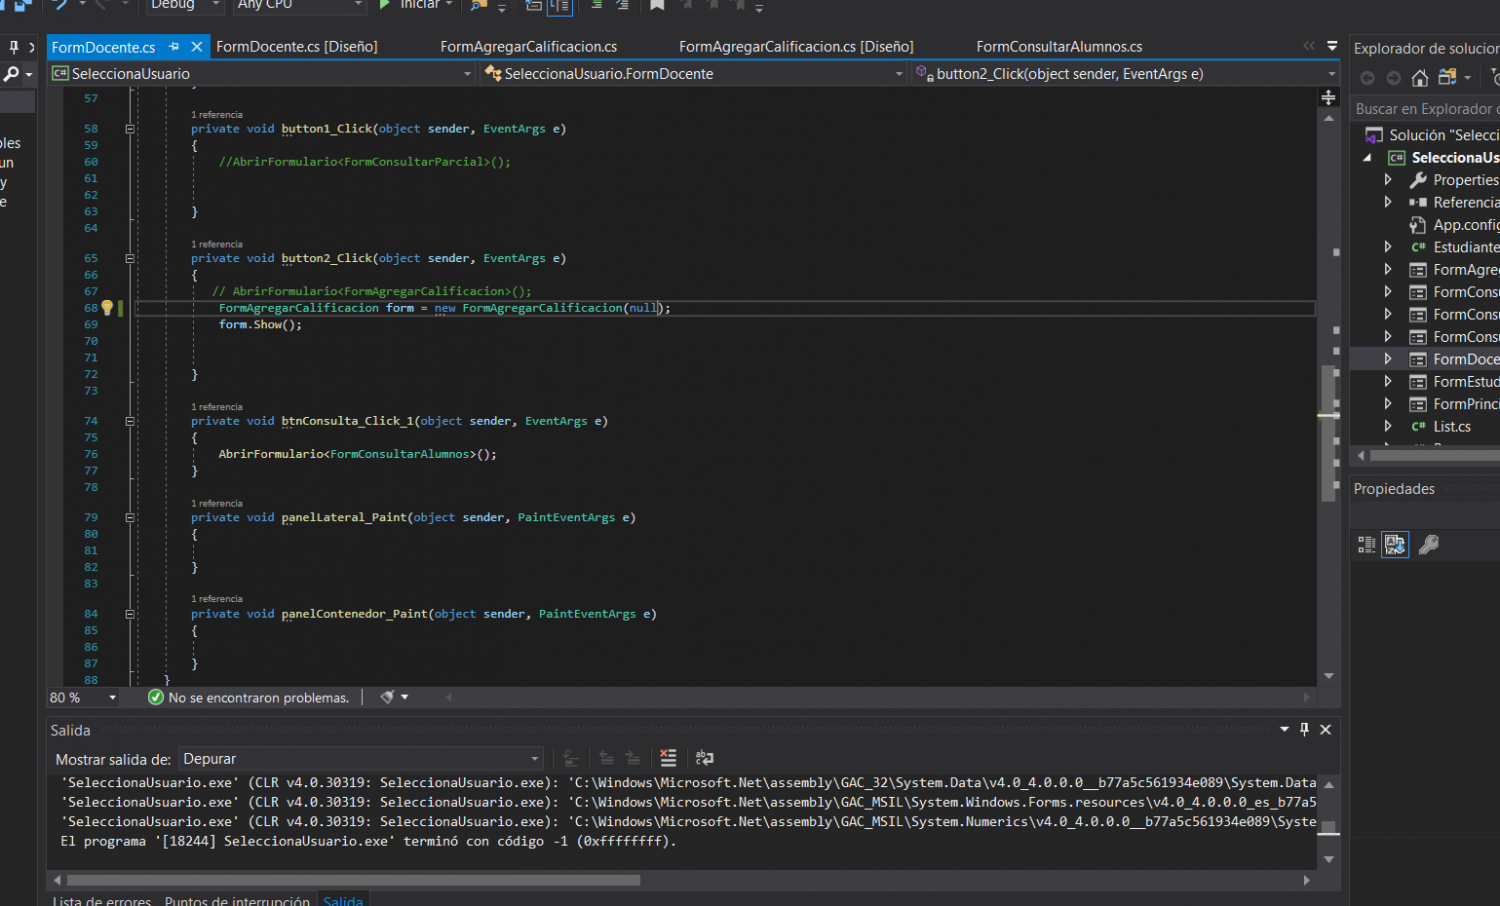Click the bookmark toolbar icon
1500x906 pixels.
click(657, 5)
